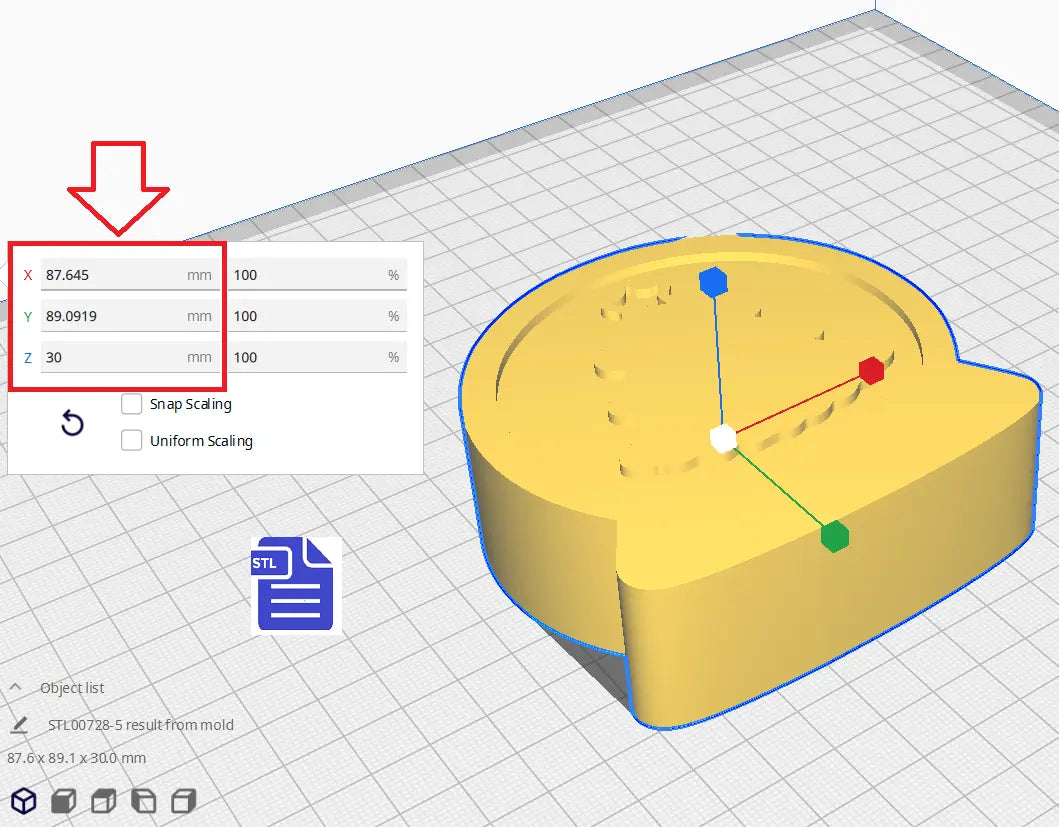Select STL00728-5 result from mold object
This screenshot has height=827, width=1059.
click(x=141, y=724)
